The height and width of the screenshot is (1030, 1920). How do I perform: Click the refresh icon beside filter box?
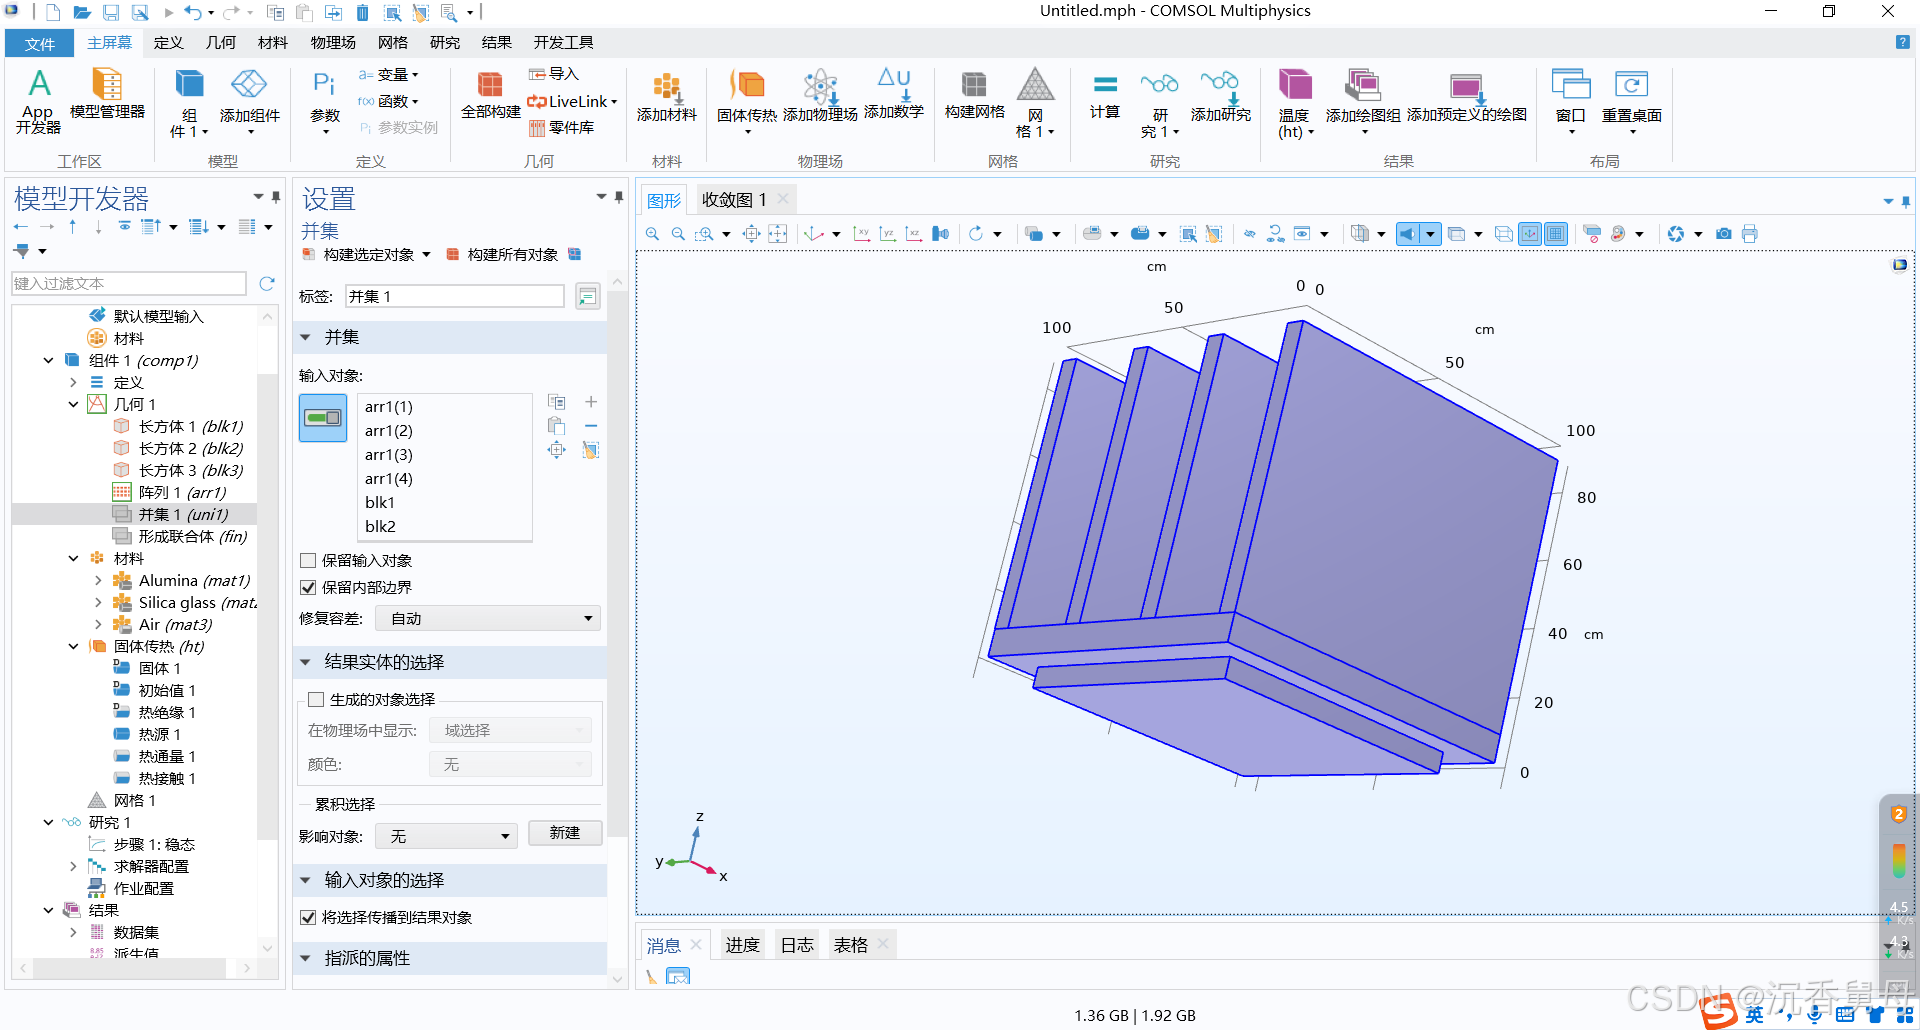point(267,284)
